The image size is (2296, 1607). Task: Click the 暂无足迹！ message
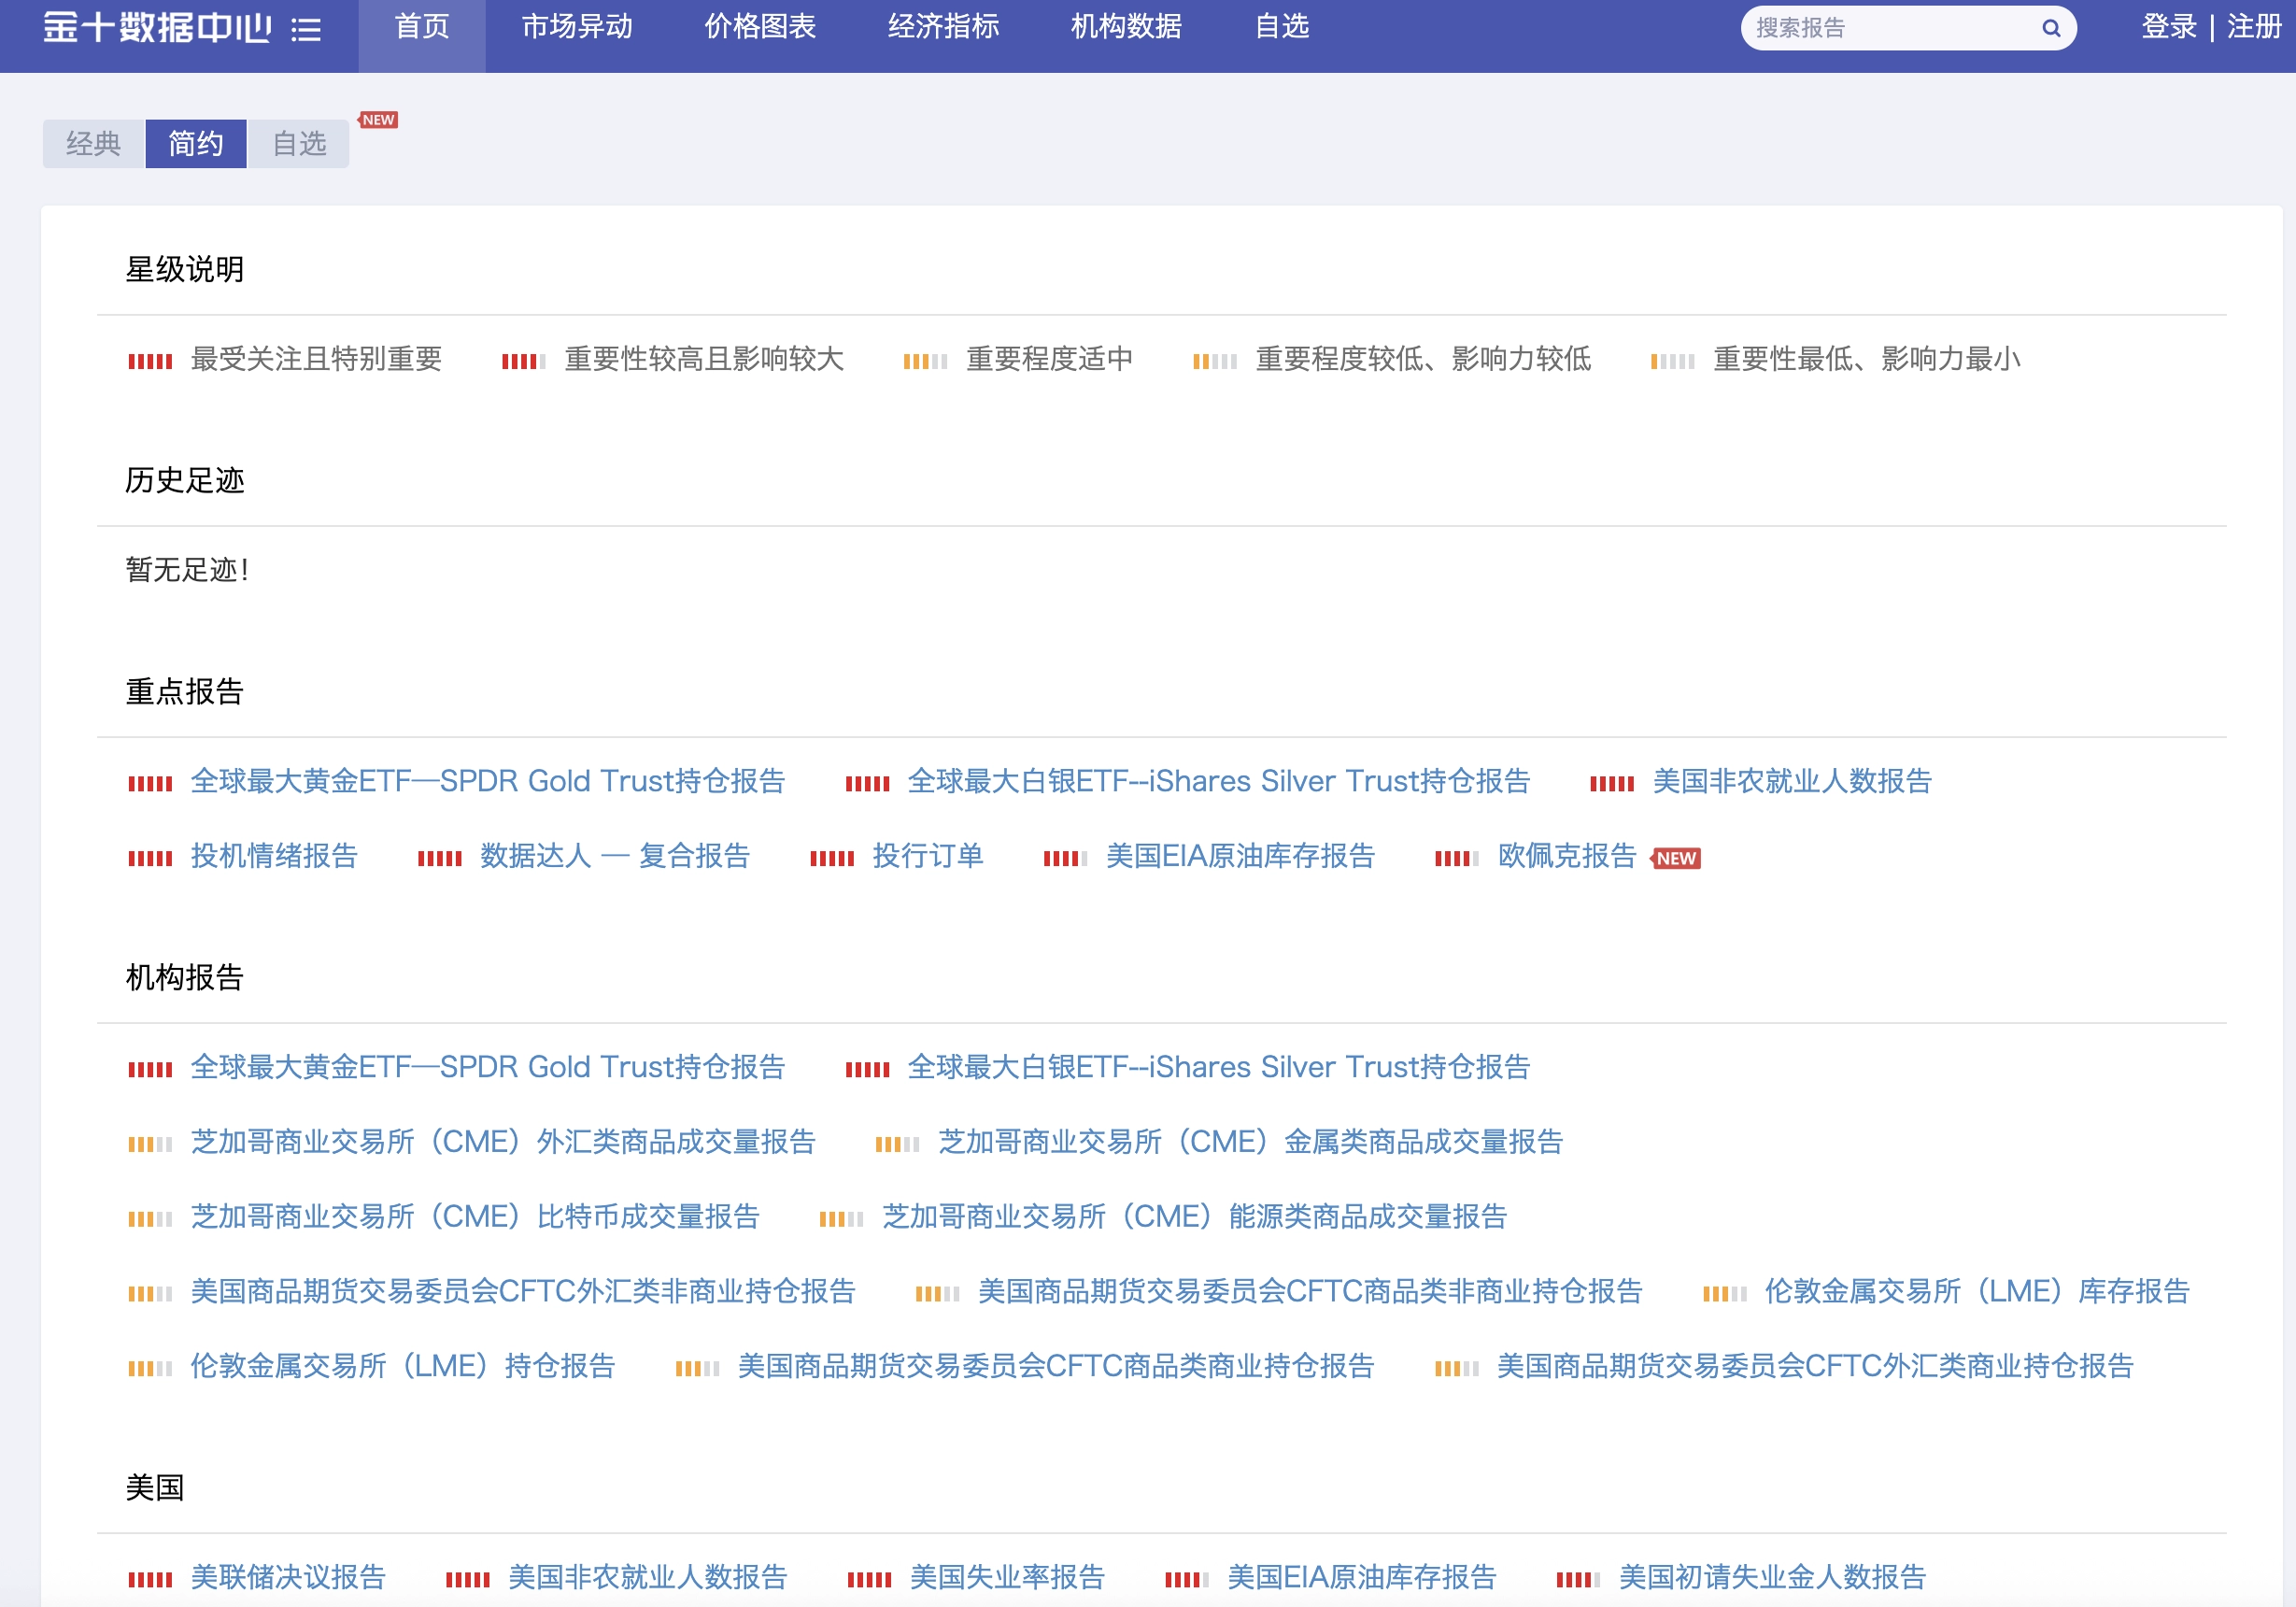(x=188, y=570)
